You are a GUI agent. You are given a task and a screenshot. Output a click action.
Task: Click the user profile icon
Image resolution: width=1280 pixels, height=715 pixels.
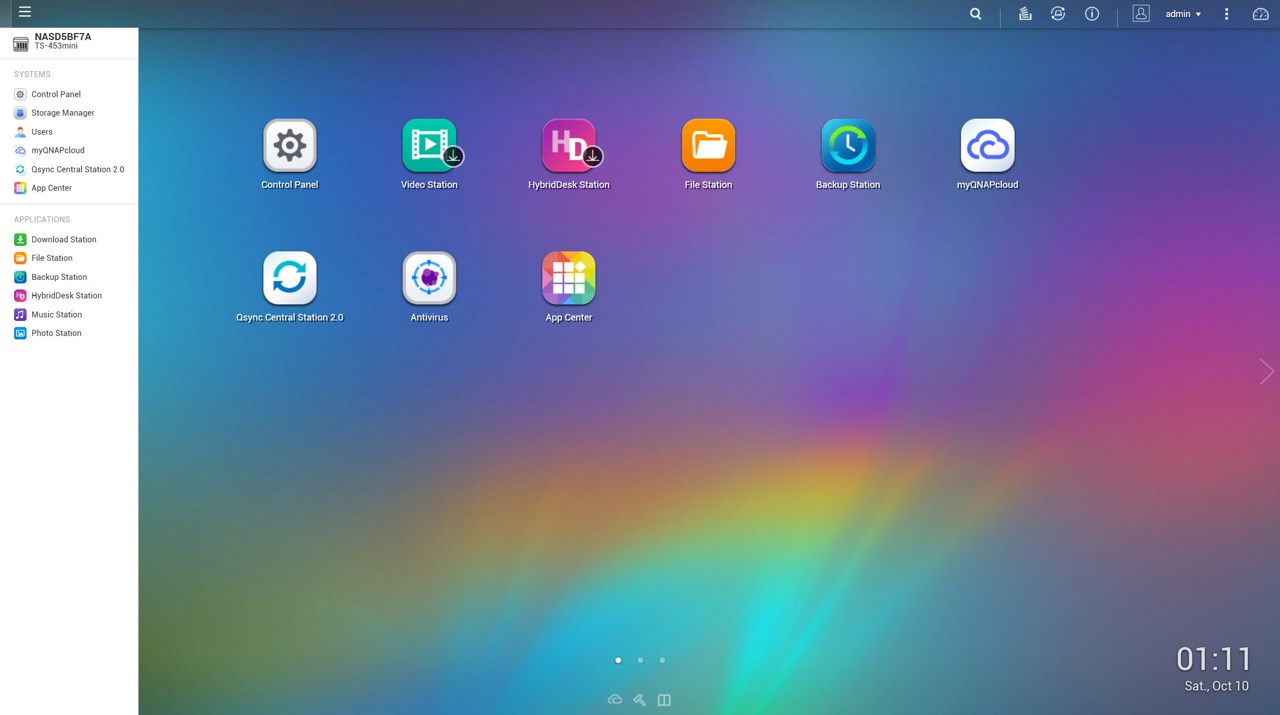point(1141,14)
